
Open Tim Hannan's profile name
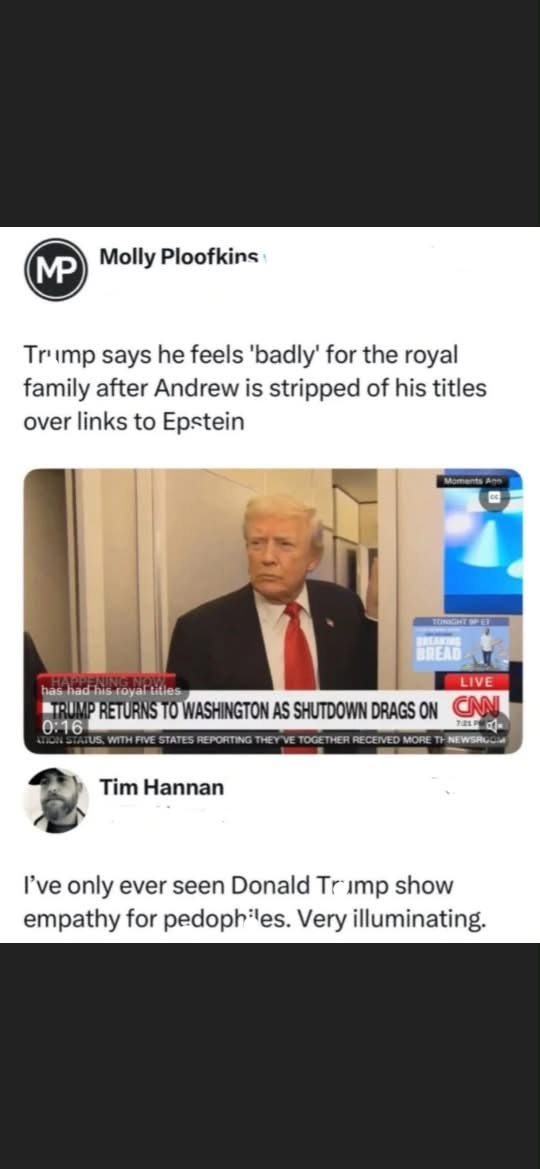coord(162,787)
